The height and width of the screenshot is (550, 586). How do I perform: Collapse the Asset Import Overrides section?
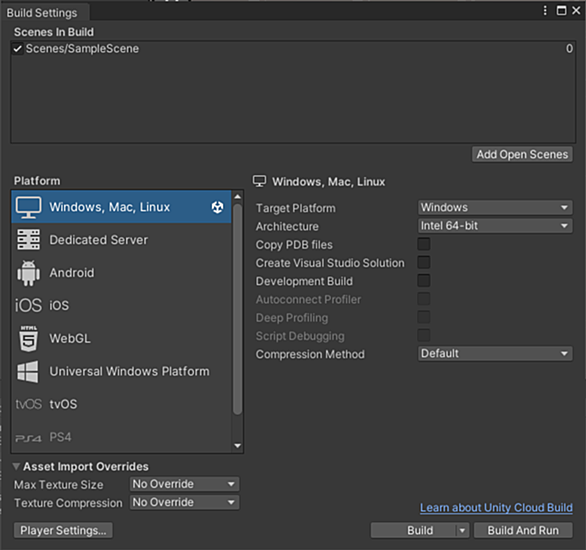[x=16, y=466]
